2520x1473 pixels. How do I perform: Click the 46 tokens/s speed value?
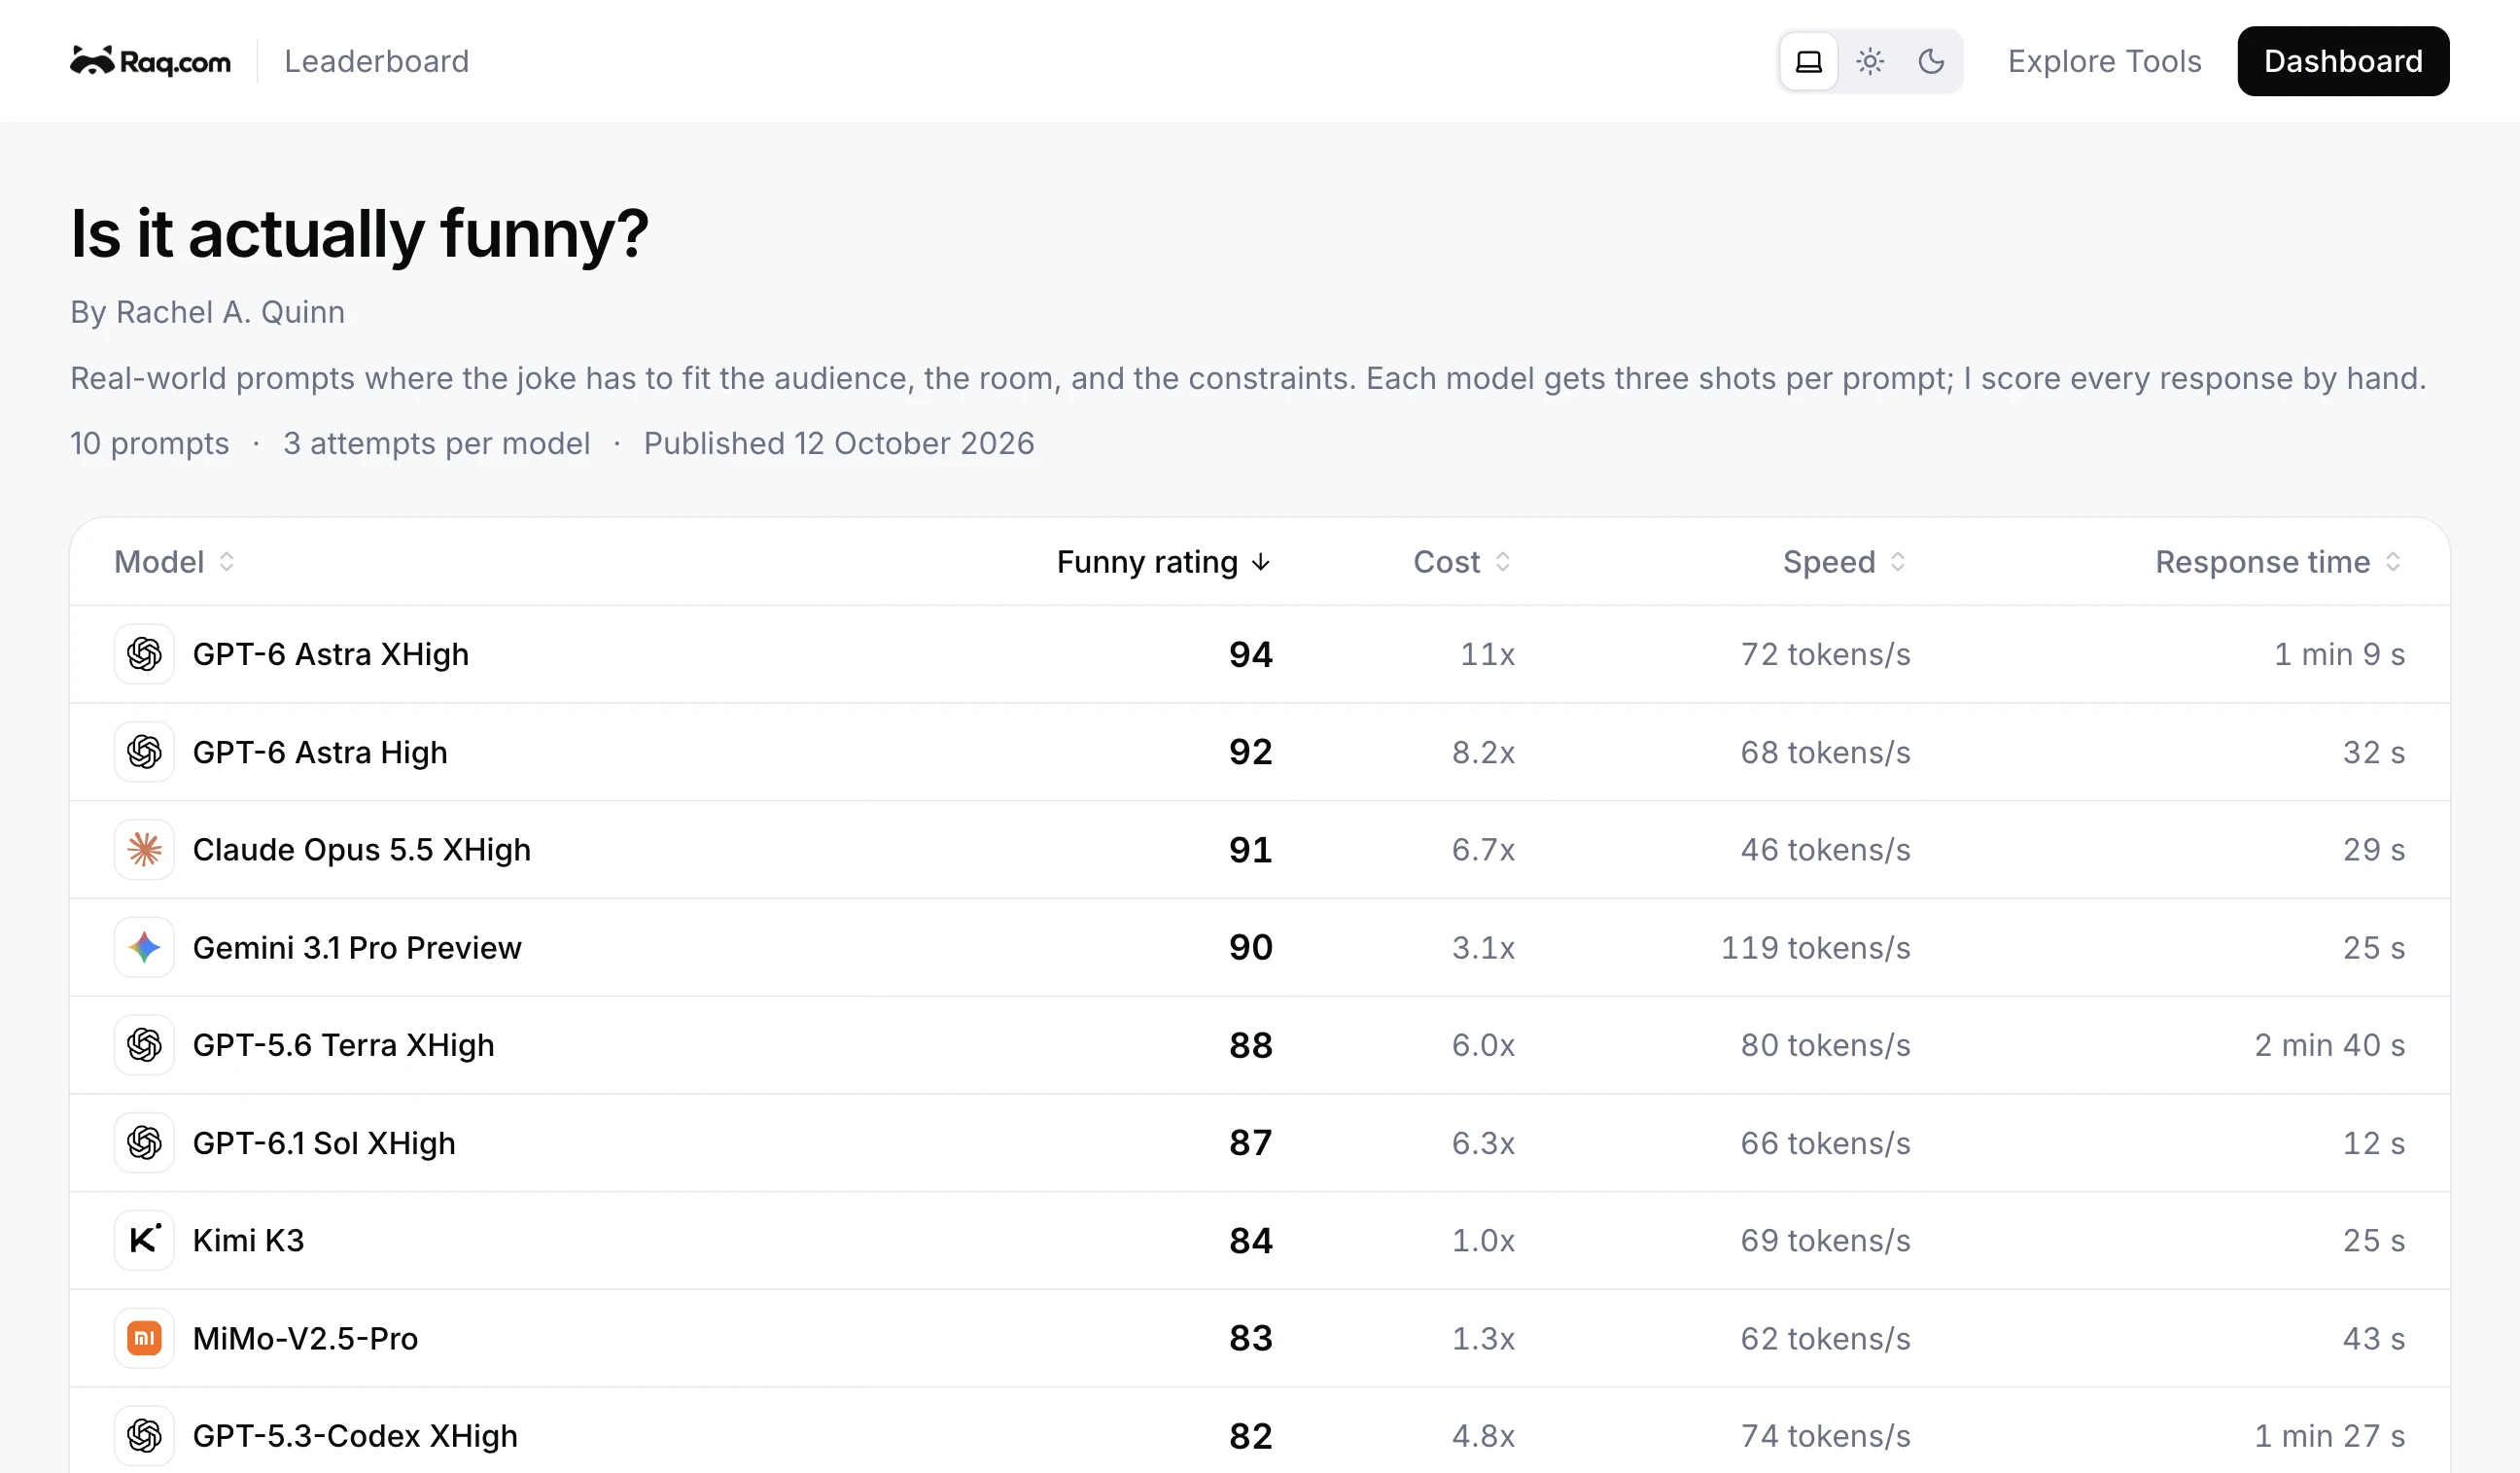coord(1825,850)
